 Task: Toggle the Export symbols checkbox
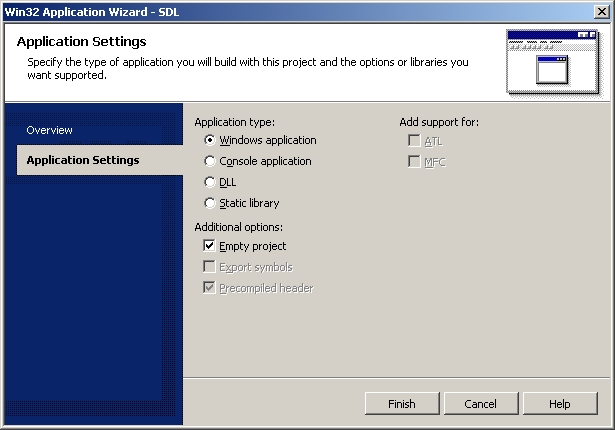(209, 267)
